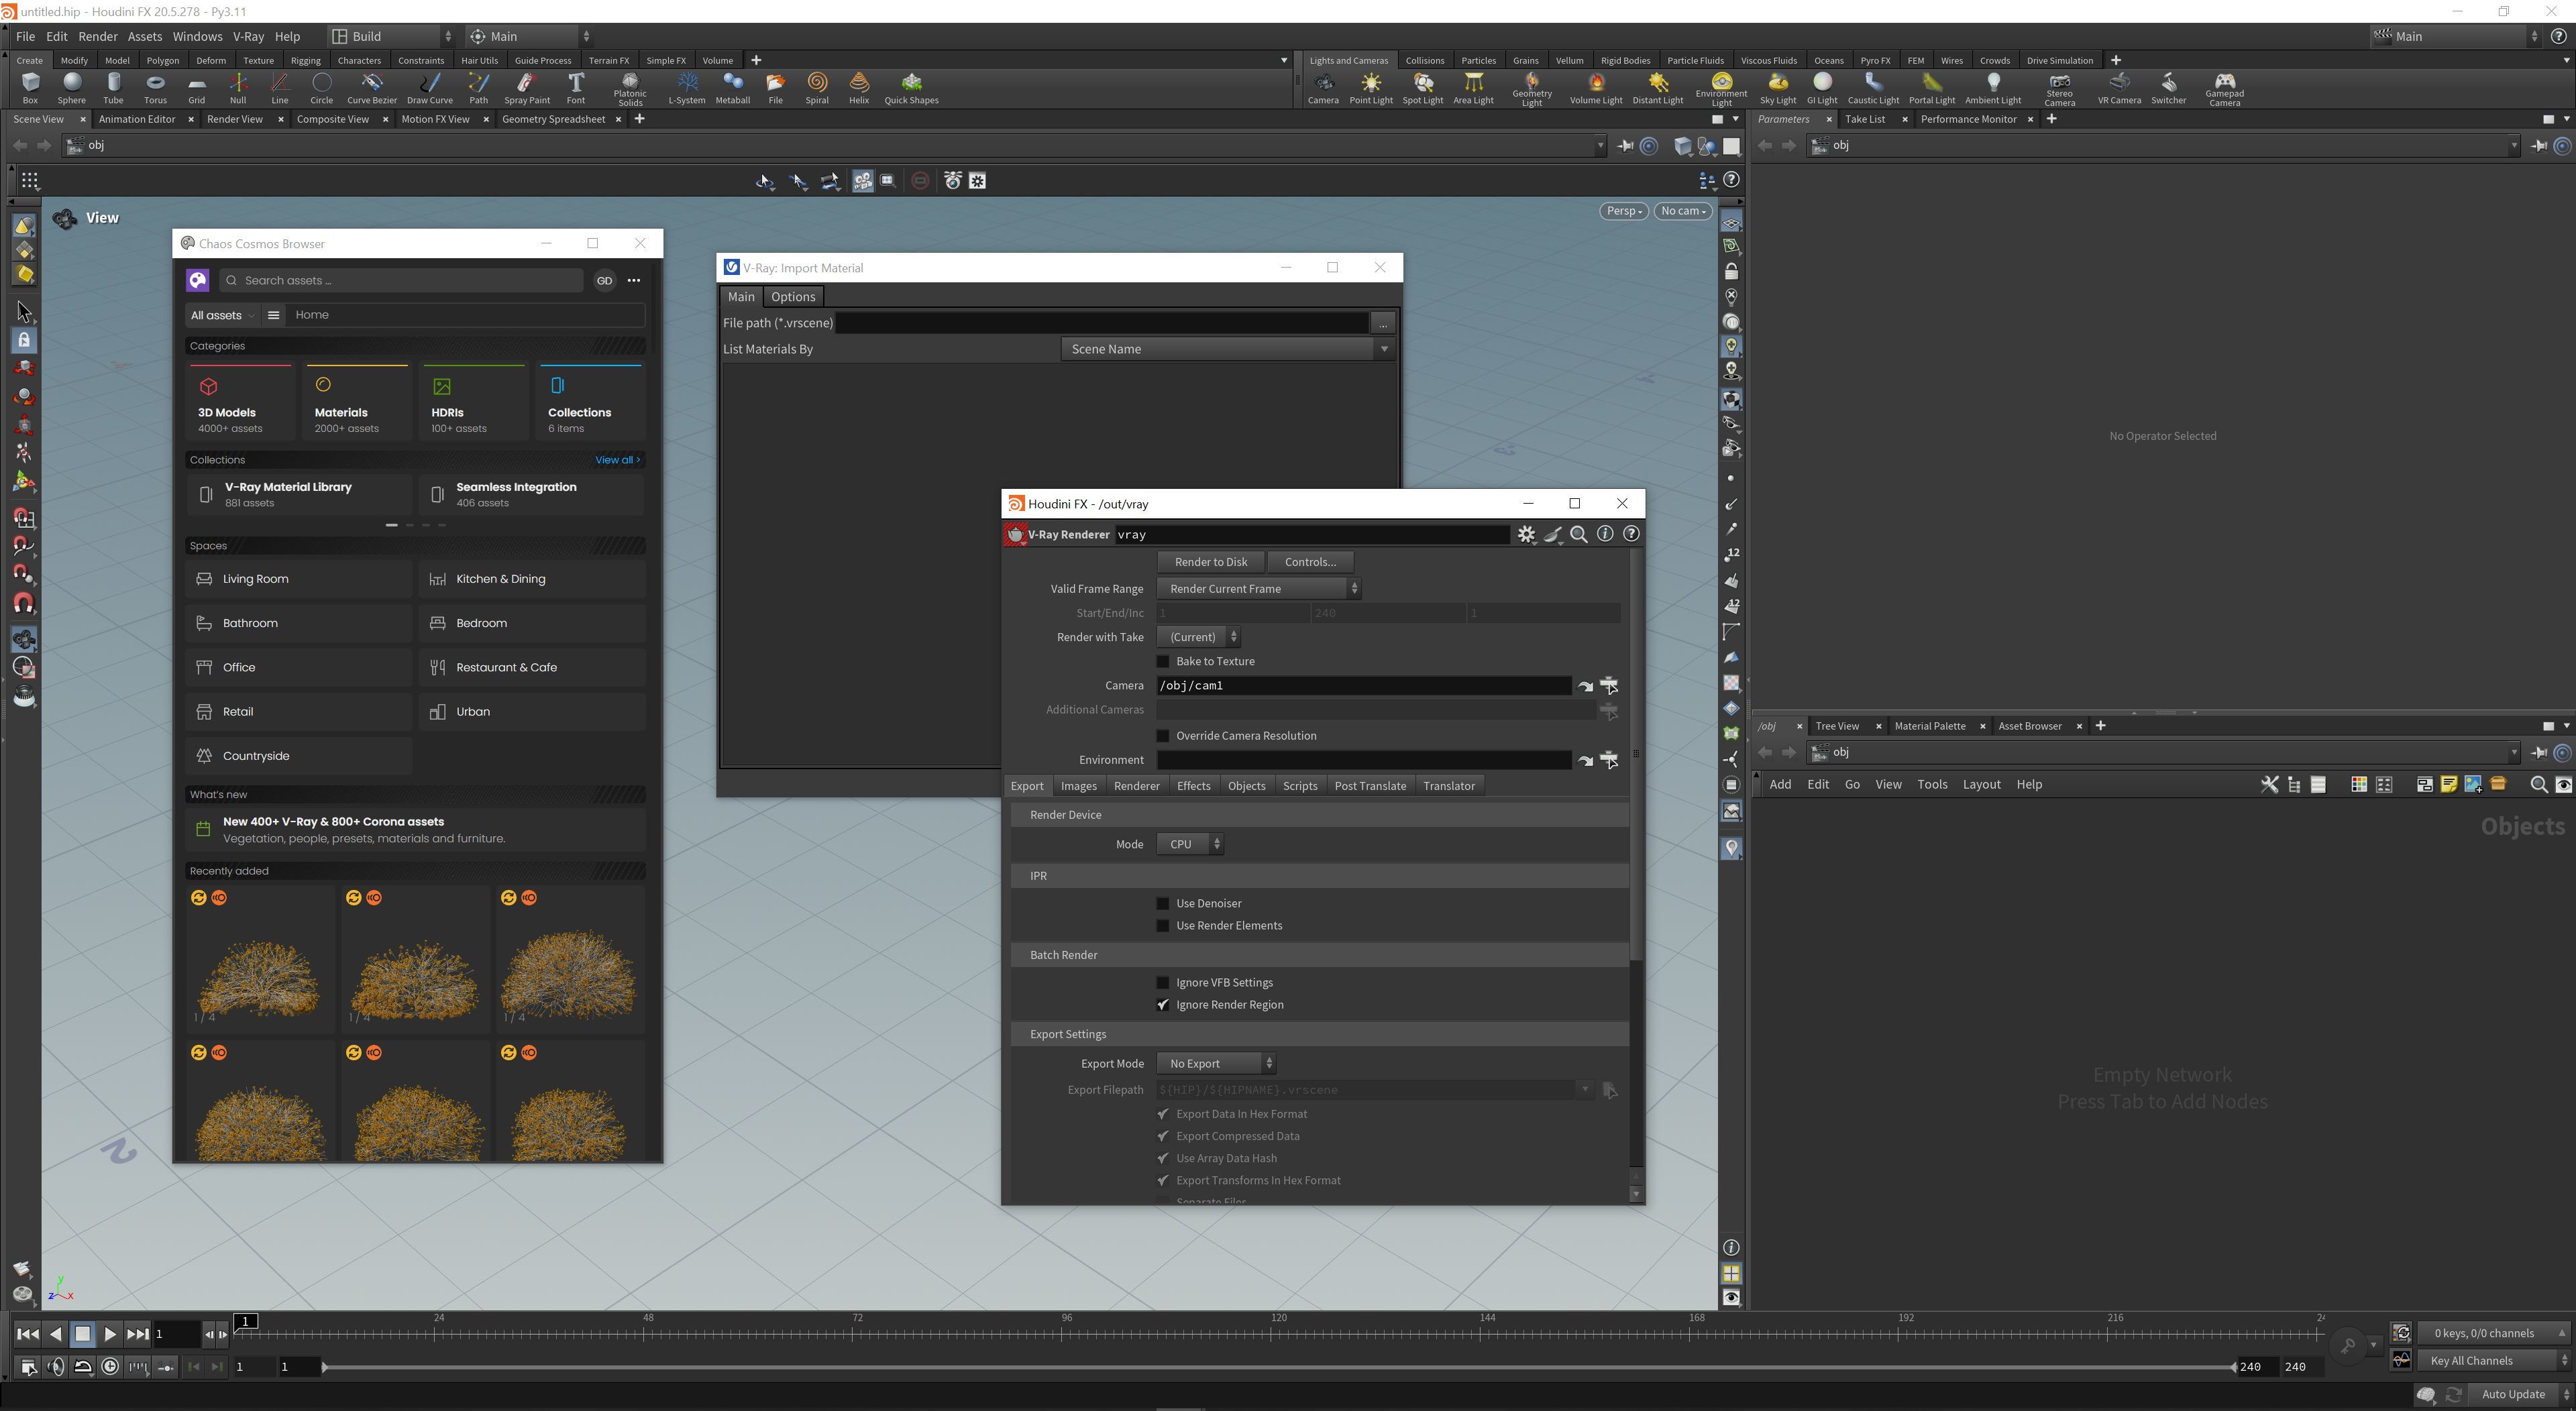This screenshot has width=2576, height=1411.
Task: Create a Box with the shelf tool
Action: (30, 88)
